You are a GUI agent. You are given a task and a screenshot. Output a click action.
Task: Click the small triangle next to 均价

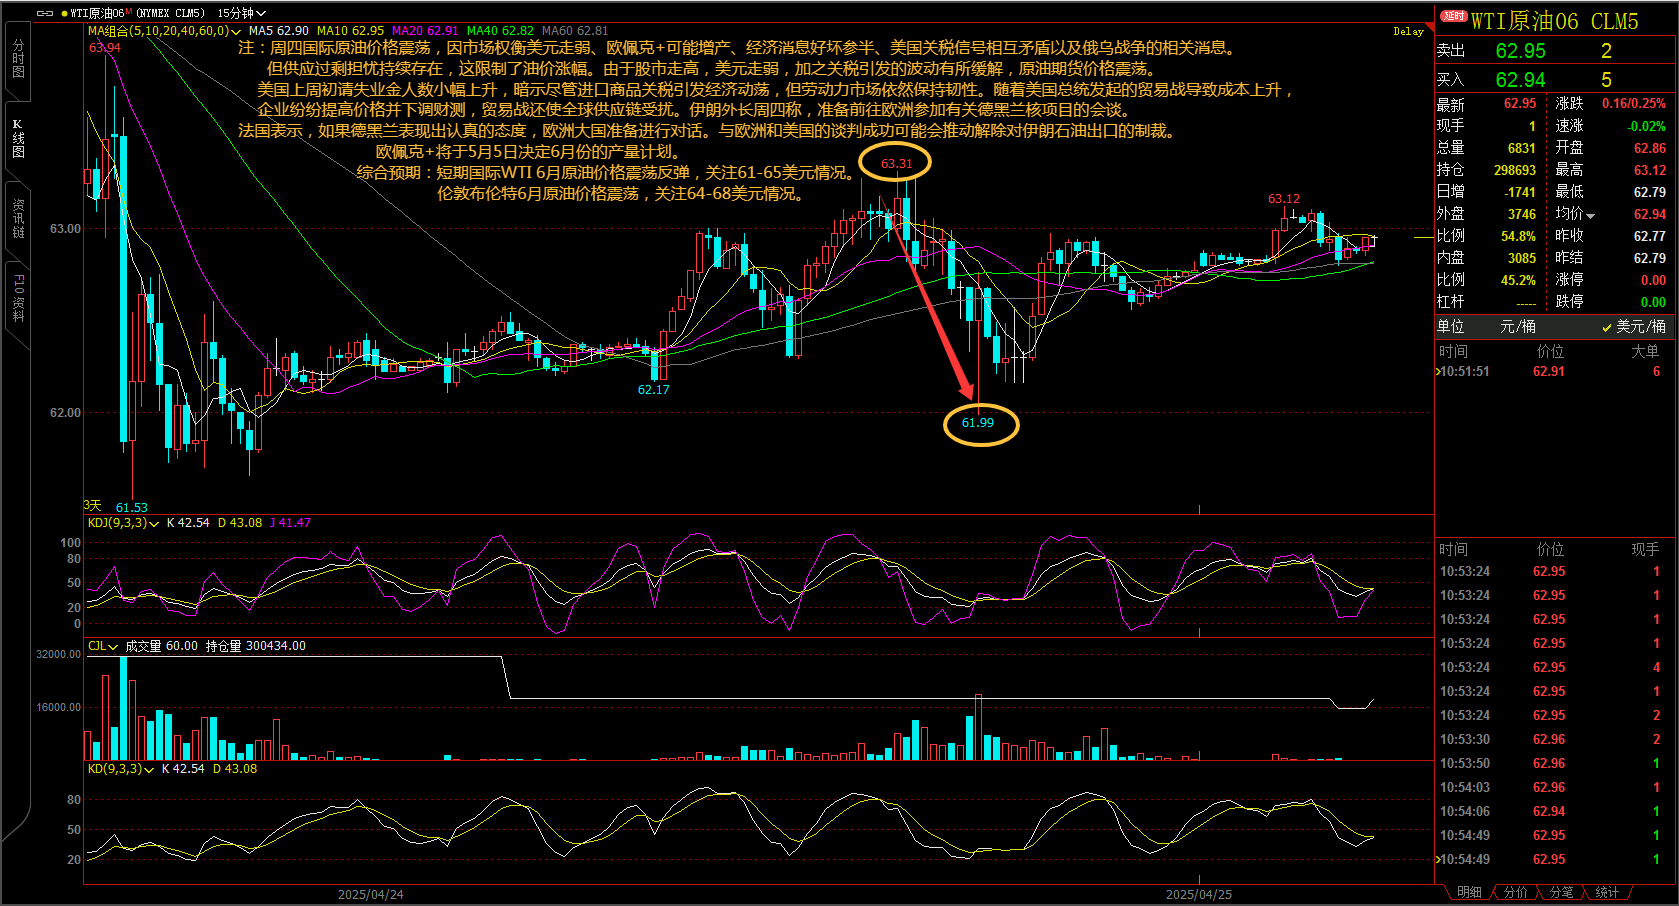coord(1591,216)
